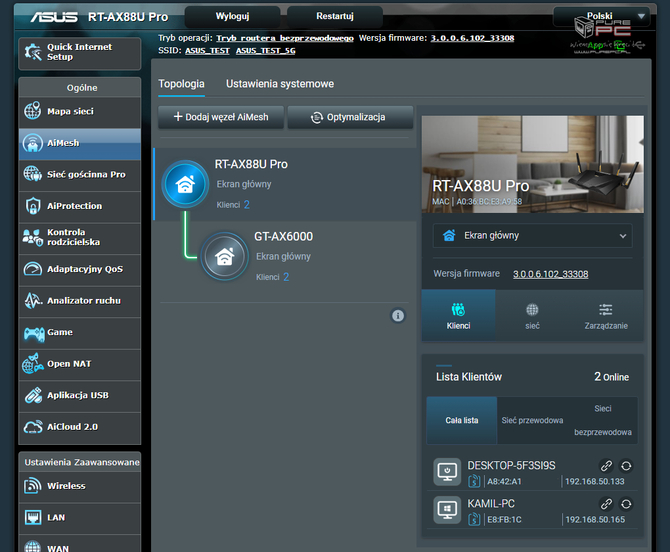
Task: Open Adaptacyjny QoS page
Action: 79,270
